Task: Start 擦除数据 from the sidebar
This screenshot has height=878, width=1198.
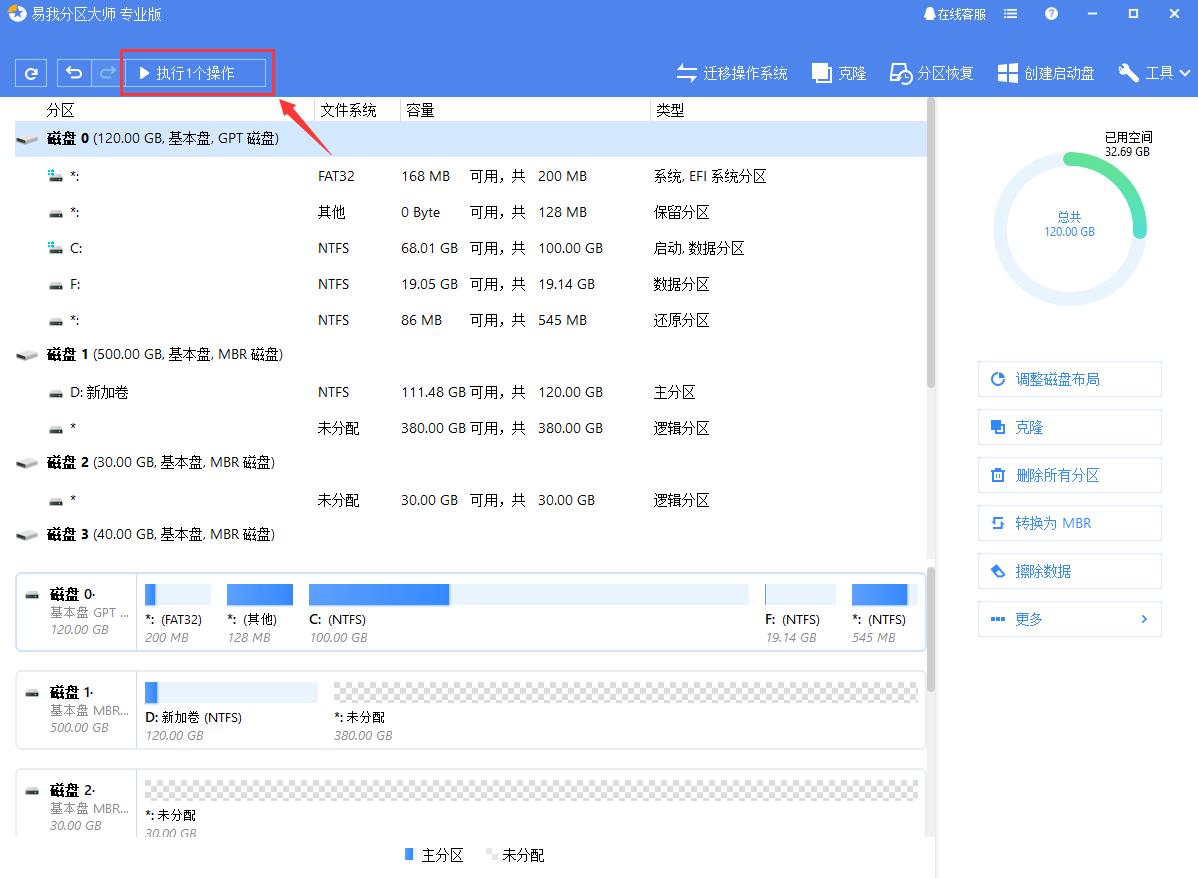Action: tap(1069, 571)
